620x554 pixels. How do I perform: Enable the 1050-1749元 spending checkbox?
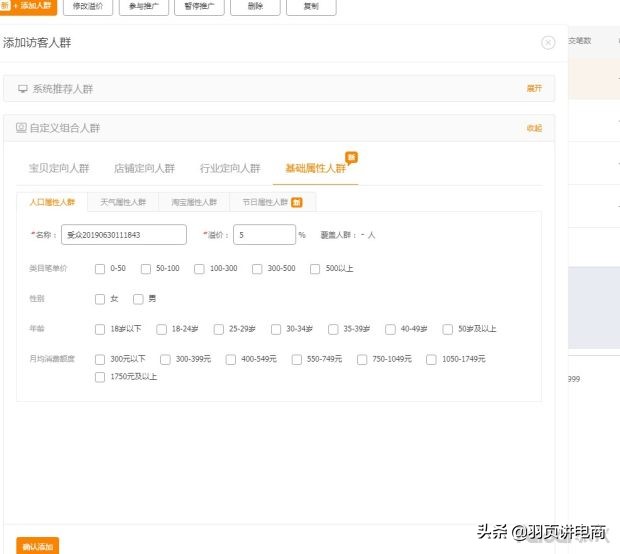[x=431, y=359]
